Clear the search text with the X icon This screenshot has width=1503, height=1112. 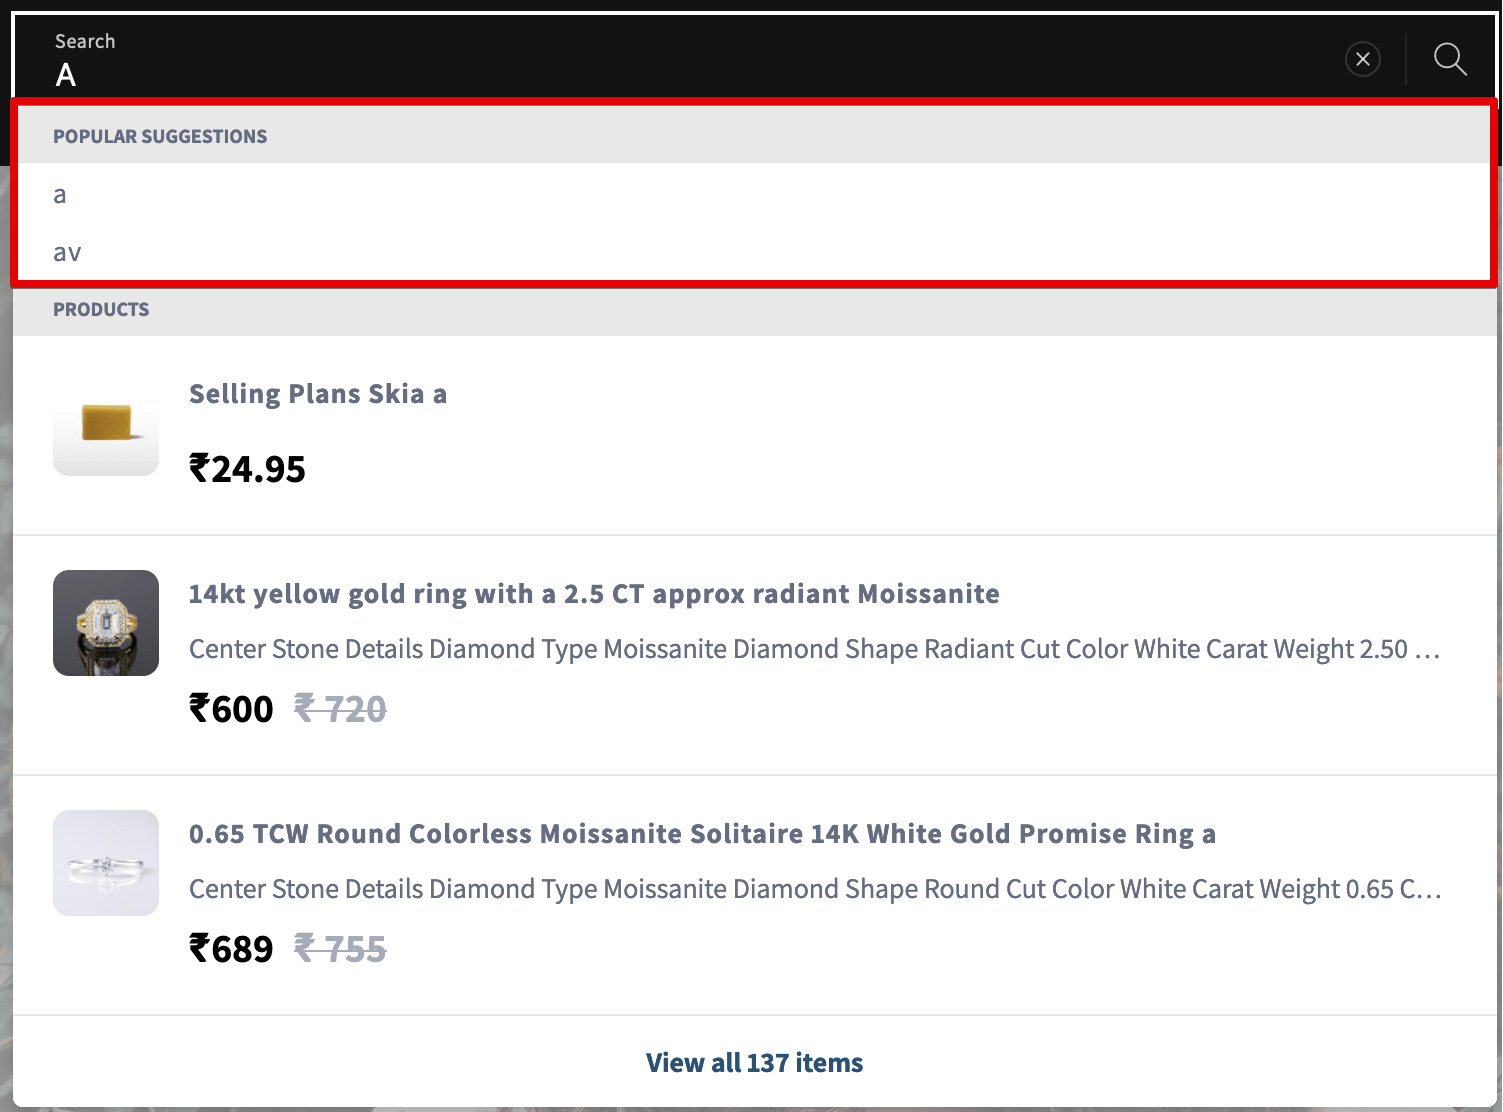[1362, 59]
